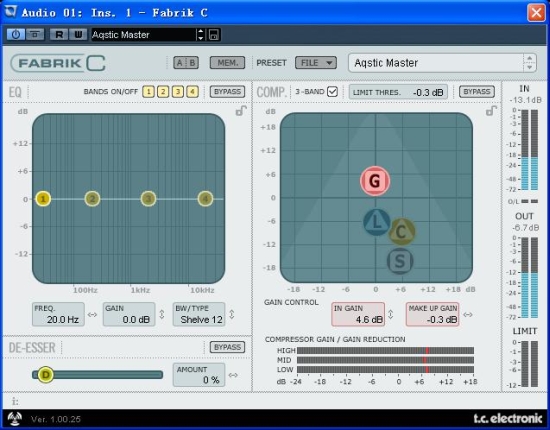Click the Fabrik C logo

[58, 63]
